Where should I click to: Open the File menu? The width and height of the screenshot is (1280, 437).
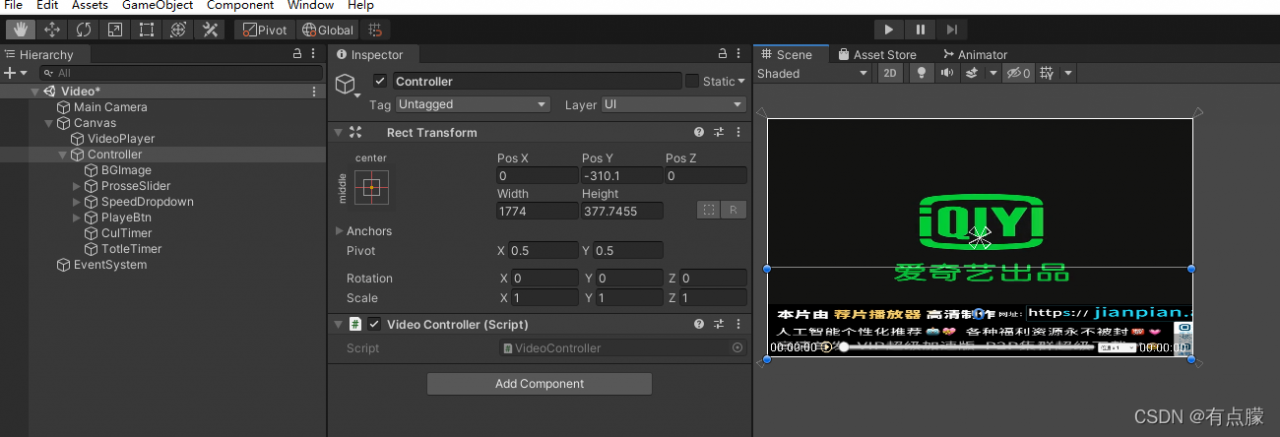13,6
